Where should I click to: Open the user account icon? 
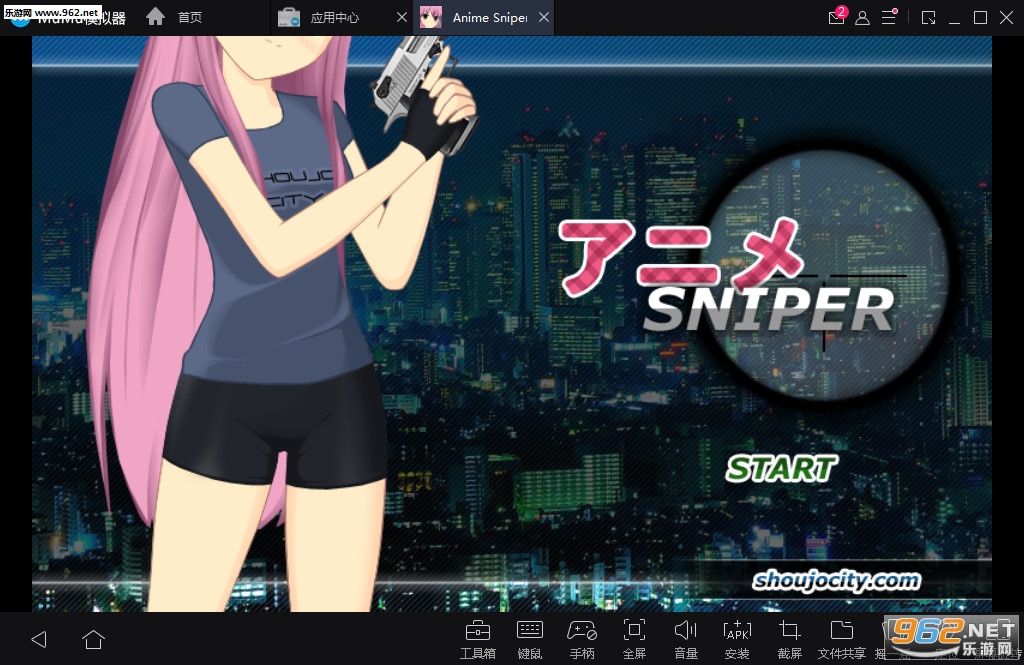(862, 18)
